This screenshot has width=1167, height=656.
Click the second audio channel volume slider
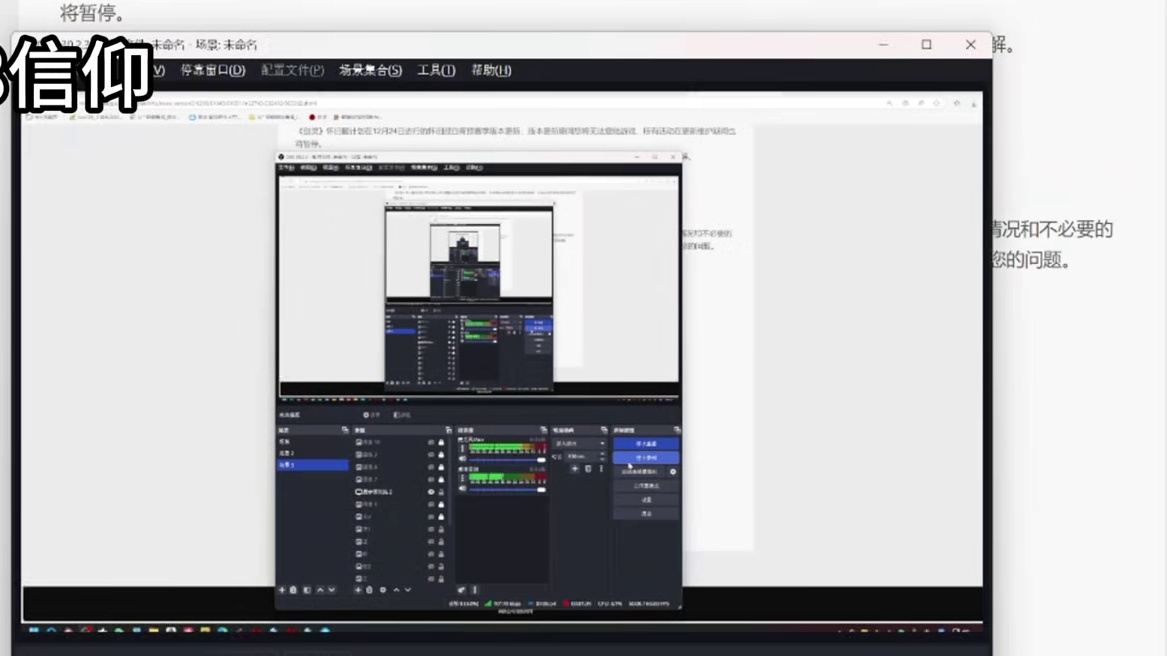pos(505,489)
